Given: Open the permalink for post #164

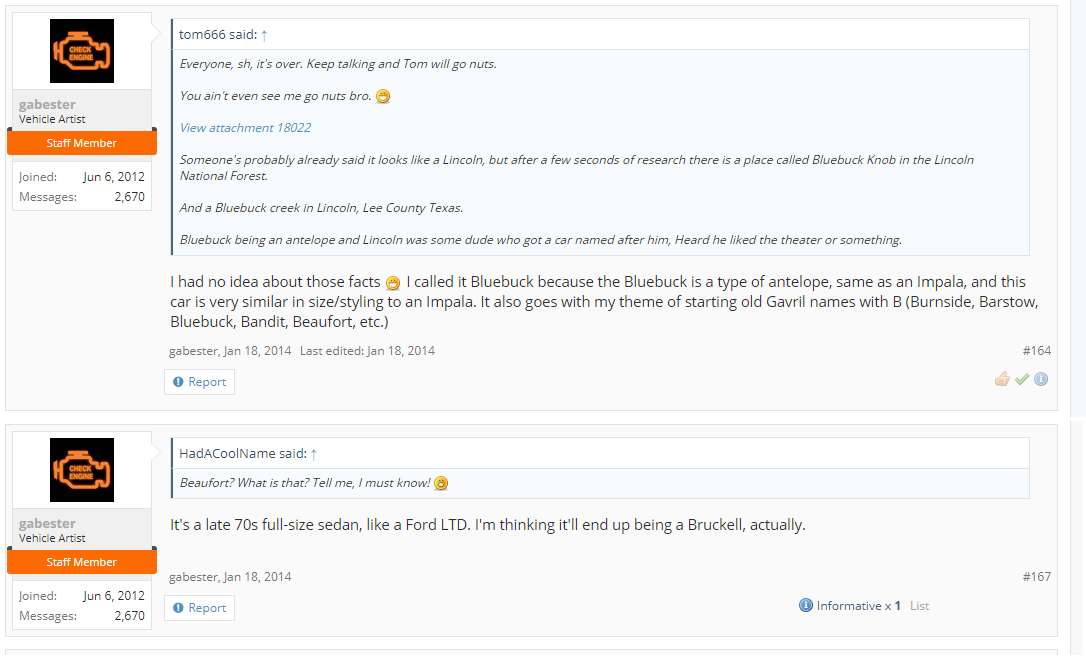Looking at the screenshot, I should [x=1036, y=351].
